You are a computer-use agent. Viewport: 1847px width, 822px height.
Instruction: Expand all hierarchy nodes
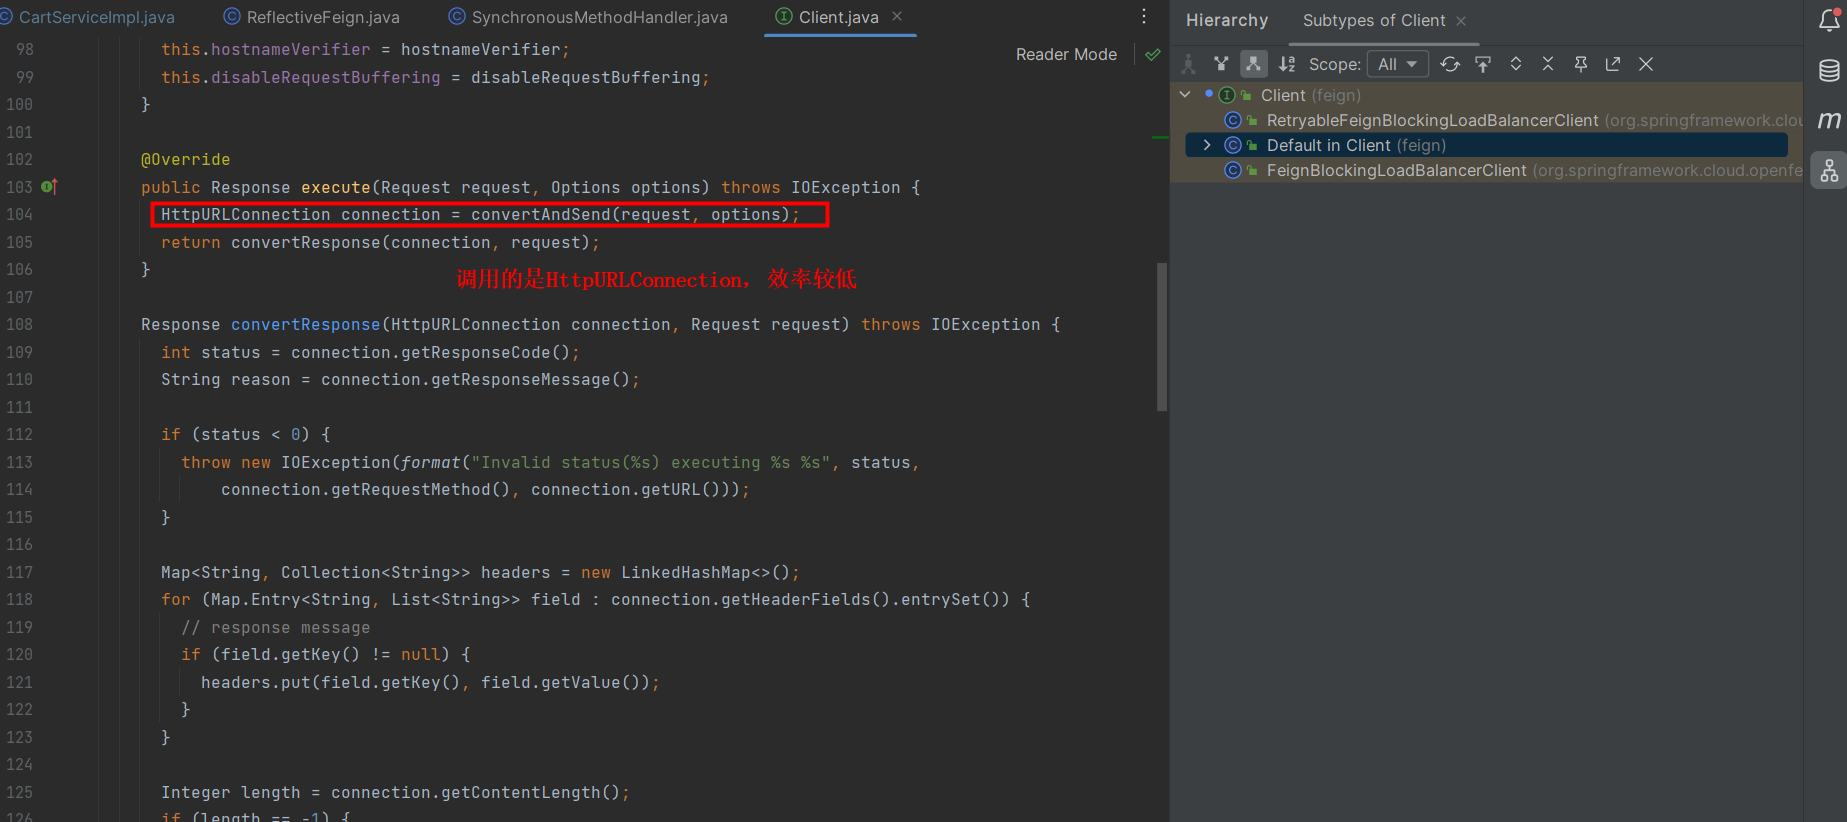[1516, 64]
